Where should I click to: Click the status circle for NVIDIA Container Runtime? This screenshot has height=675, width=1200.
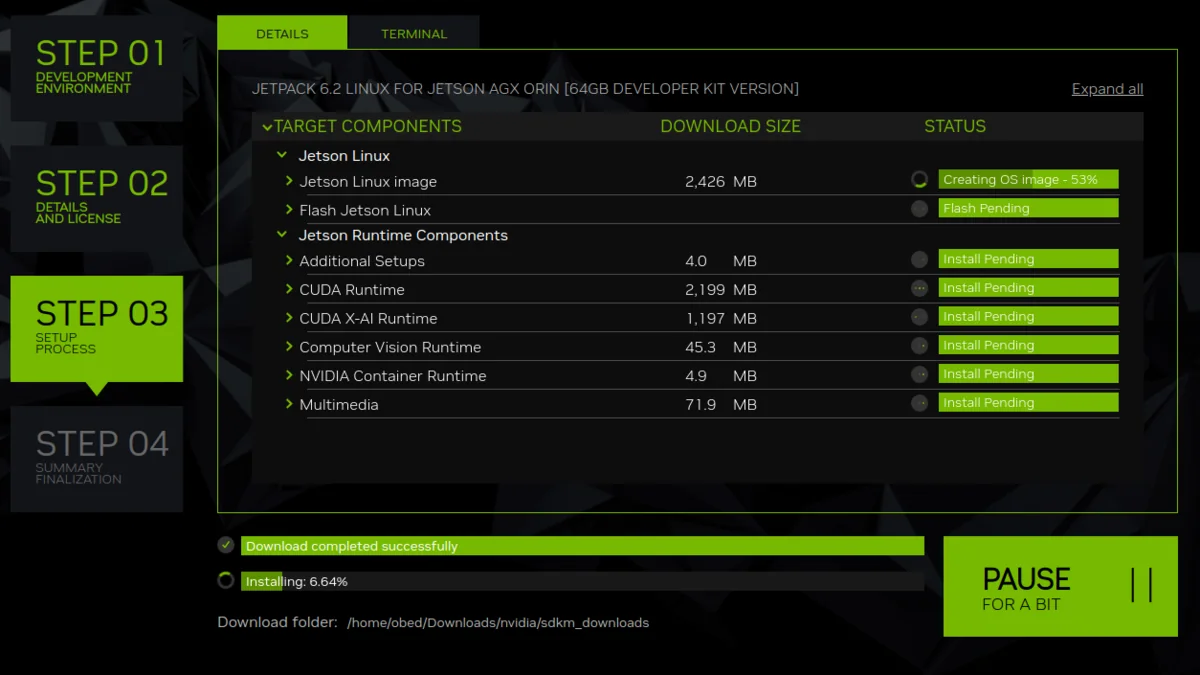pyautogui.click(x=920, y=374)
